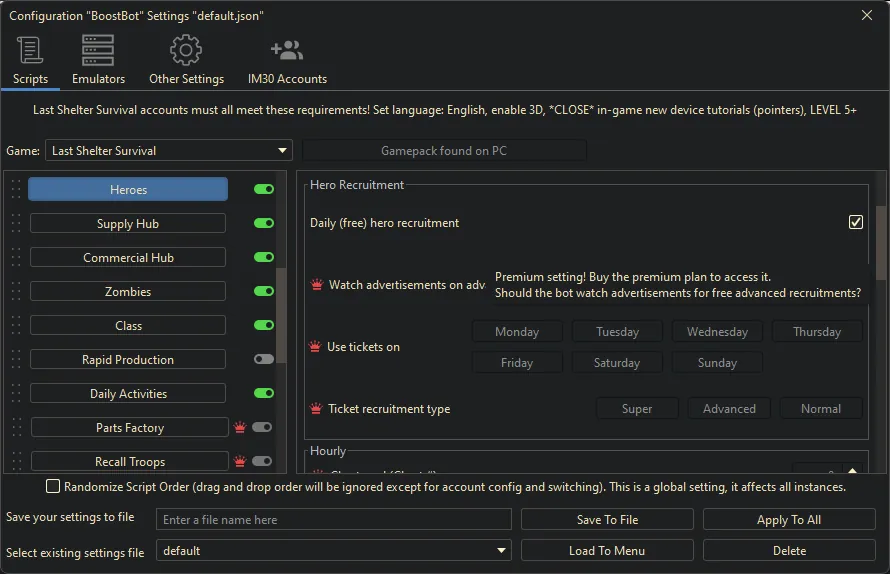This screenshot has width=890, height=574.
Task: Toggle the Commercial Hub script switch
Action: (x=264, y=257)
